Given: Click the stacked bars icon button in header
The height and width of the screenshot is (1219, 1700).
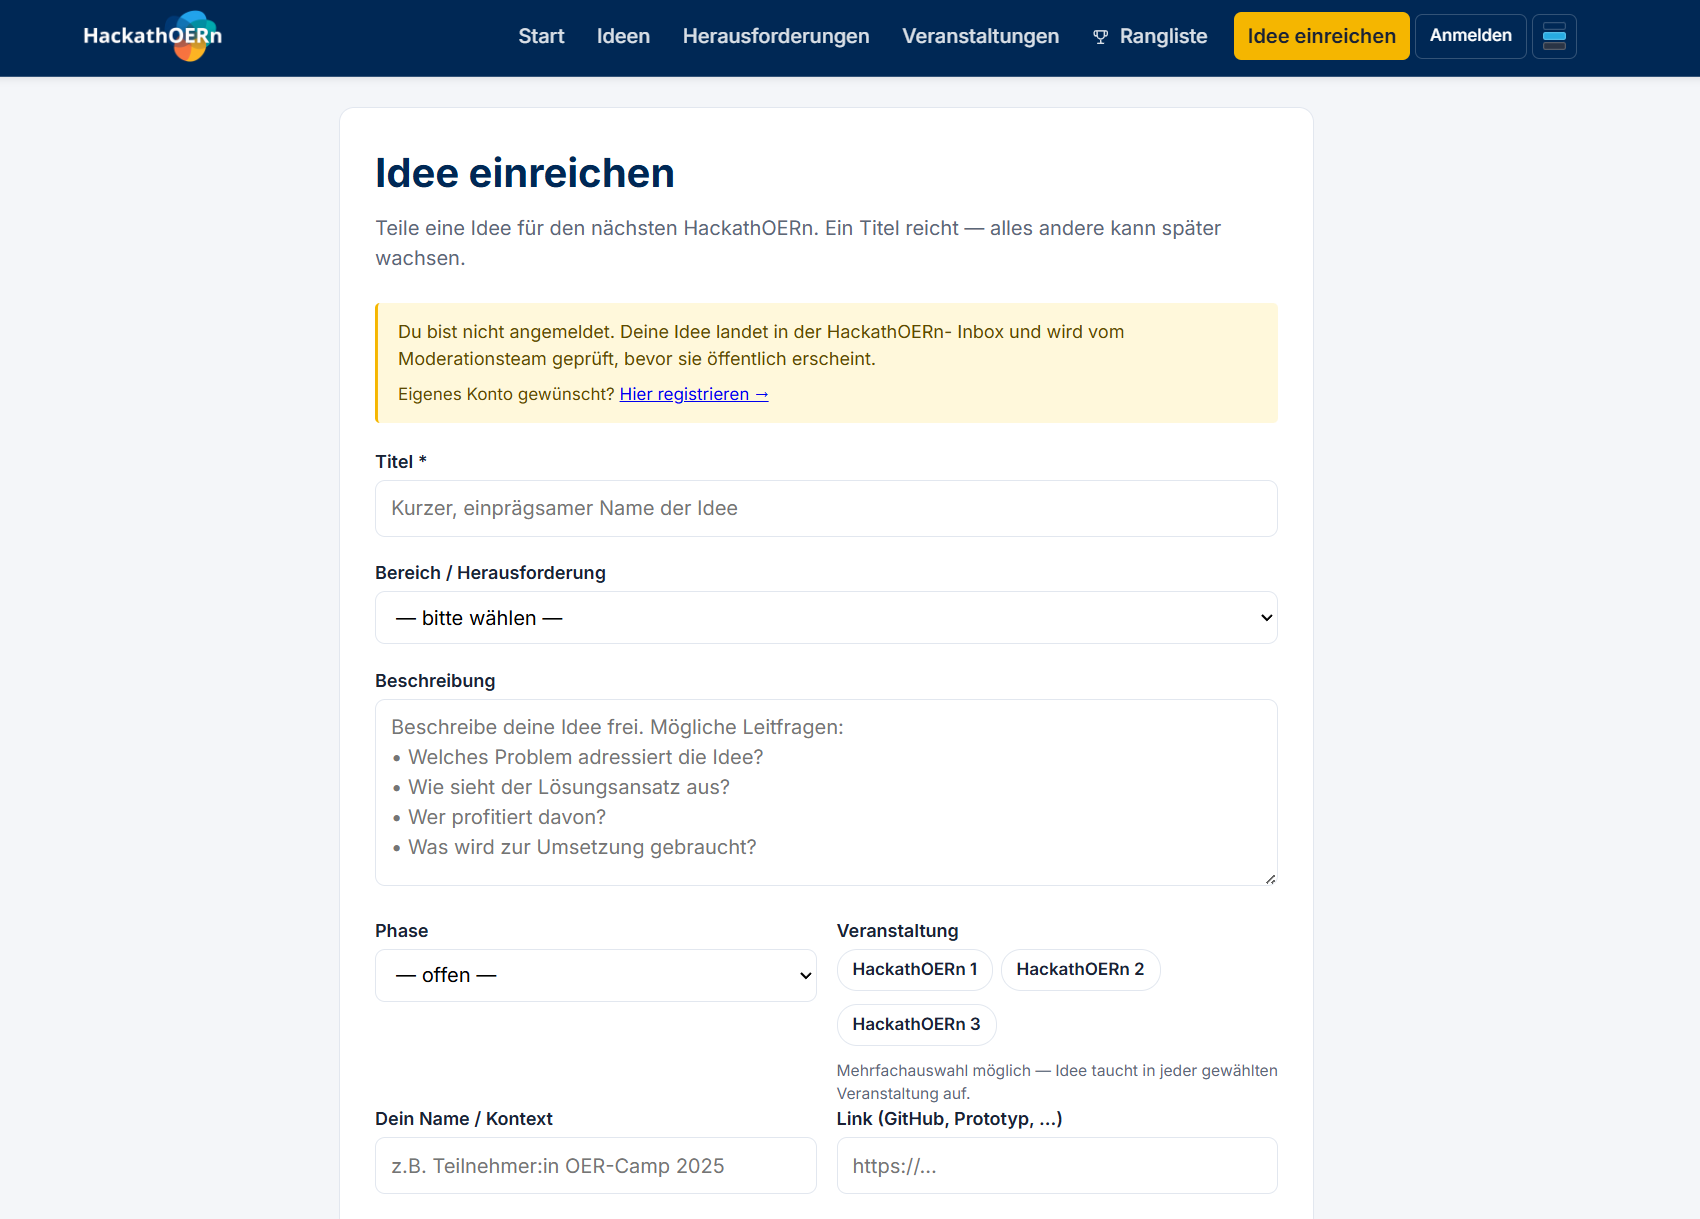Looking at the screenshot, I should (1554, 36).
